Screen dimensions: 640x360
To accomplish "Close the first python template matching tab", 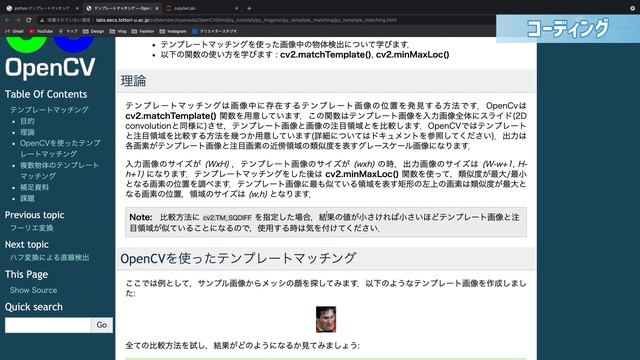I will pos(77,8).
